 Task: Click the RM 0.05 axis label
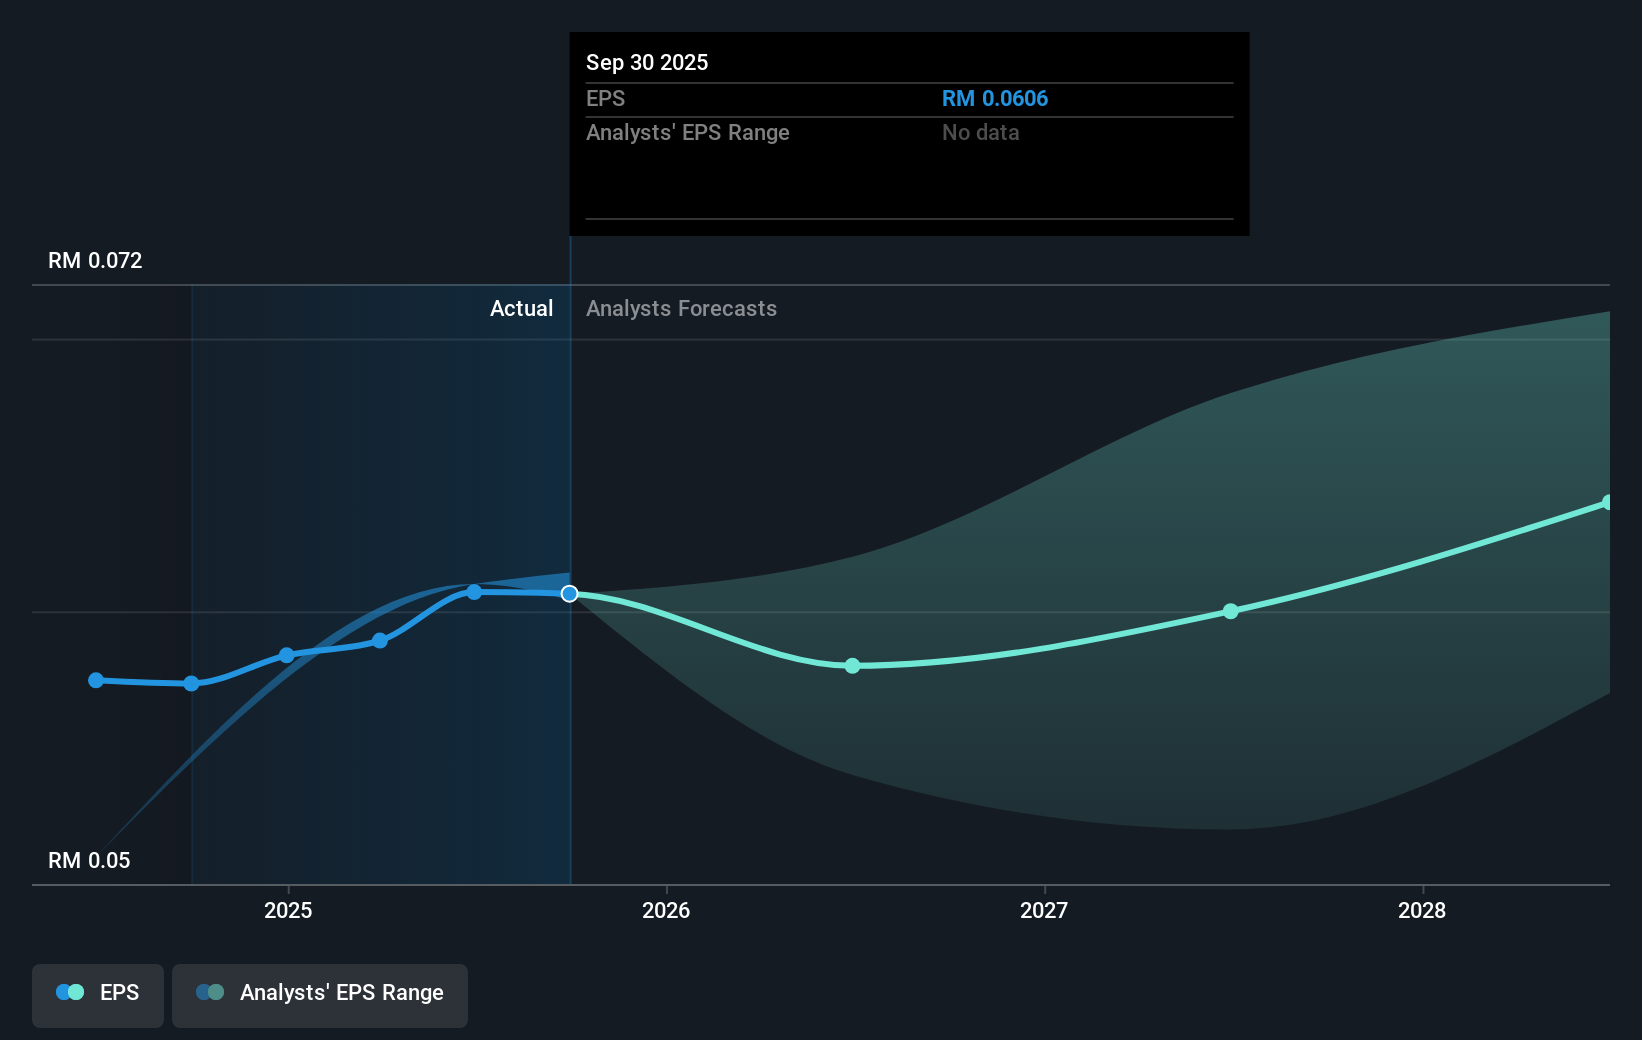point(89,861)
